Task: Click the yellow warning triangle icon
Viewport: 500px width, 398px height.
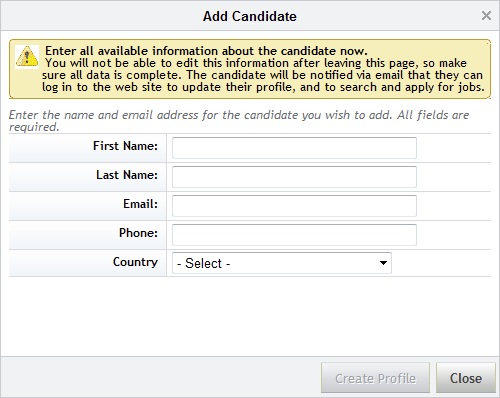Action: click(27, 57)
